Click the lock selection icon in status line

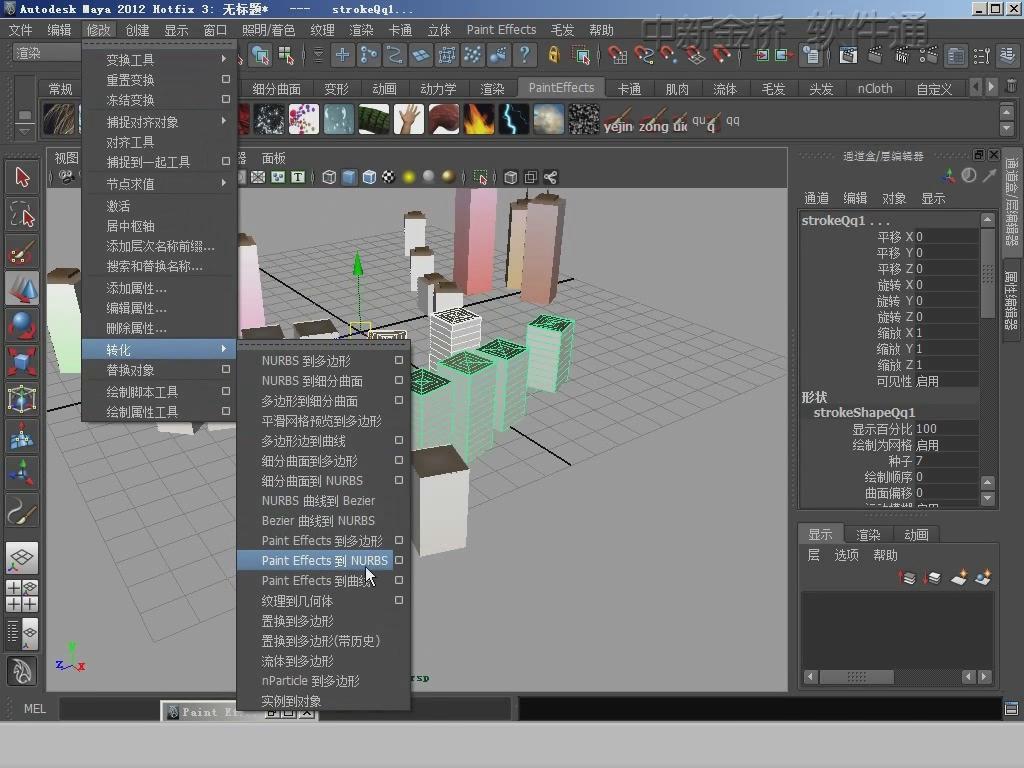pyautogui.click(x=554, y=55)
